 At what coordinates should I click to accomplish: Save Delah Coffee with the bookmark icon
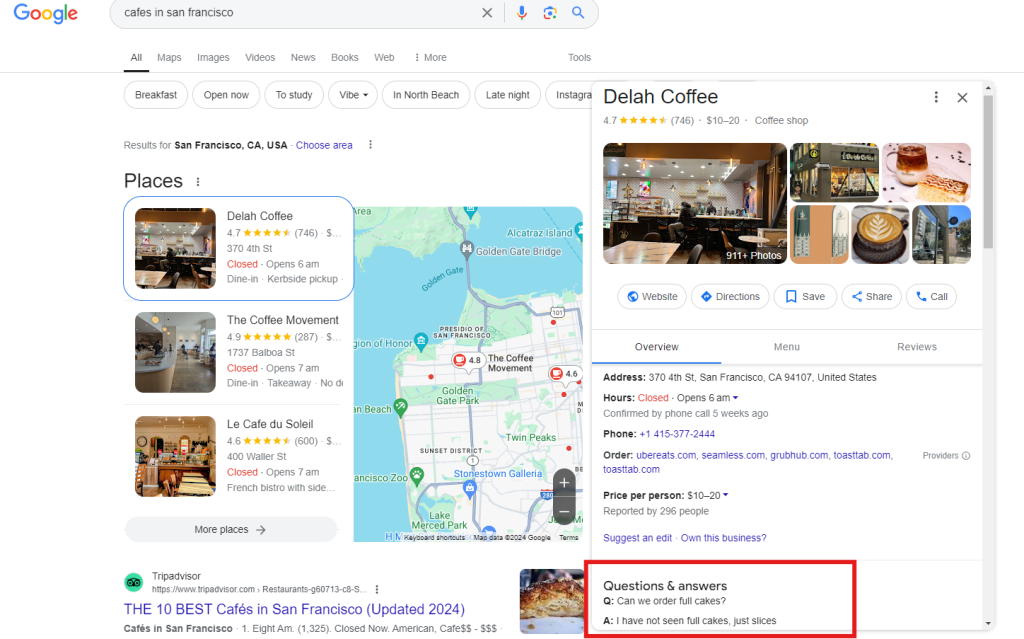[x=805, y=296]
